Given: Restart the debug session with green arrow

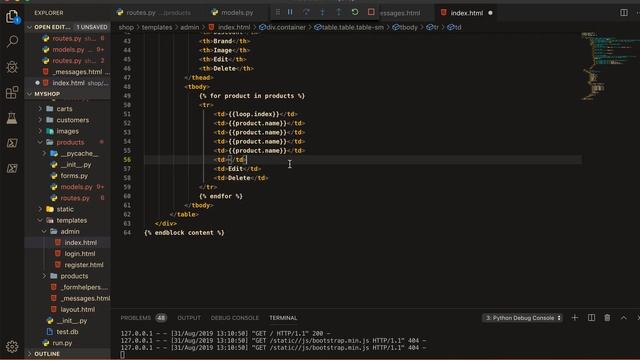Looking at the screenshot, I should 355,12.
